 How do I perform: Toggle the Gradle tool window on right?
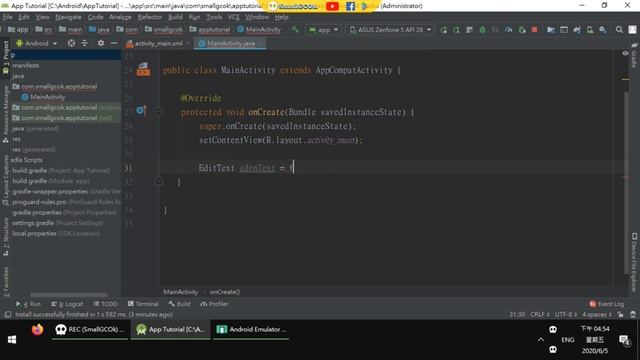(634, 55)
